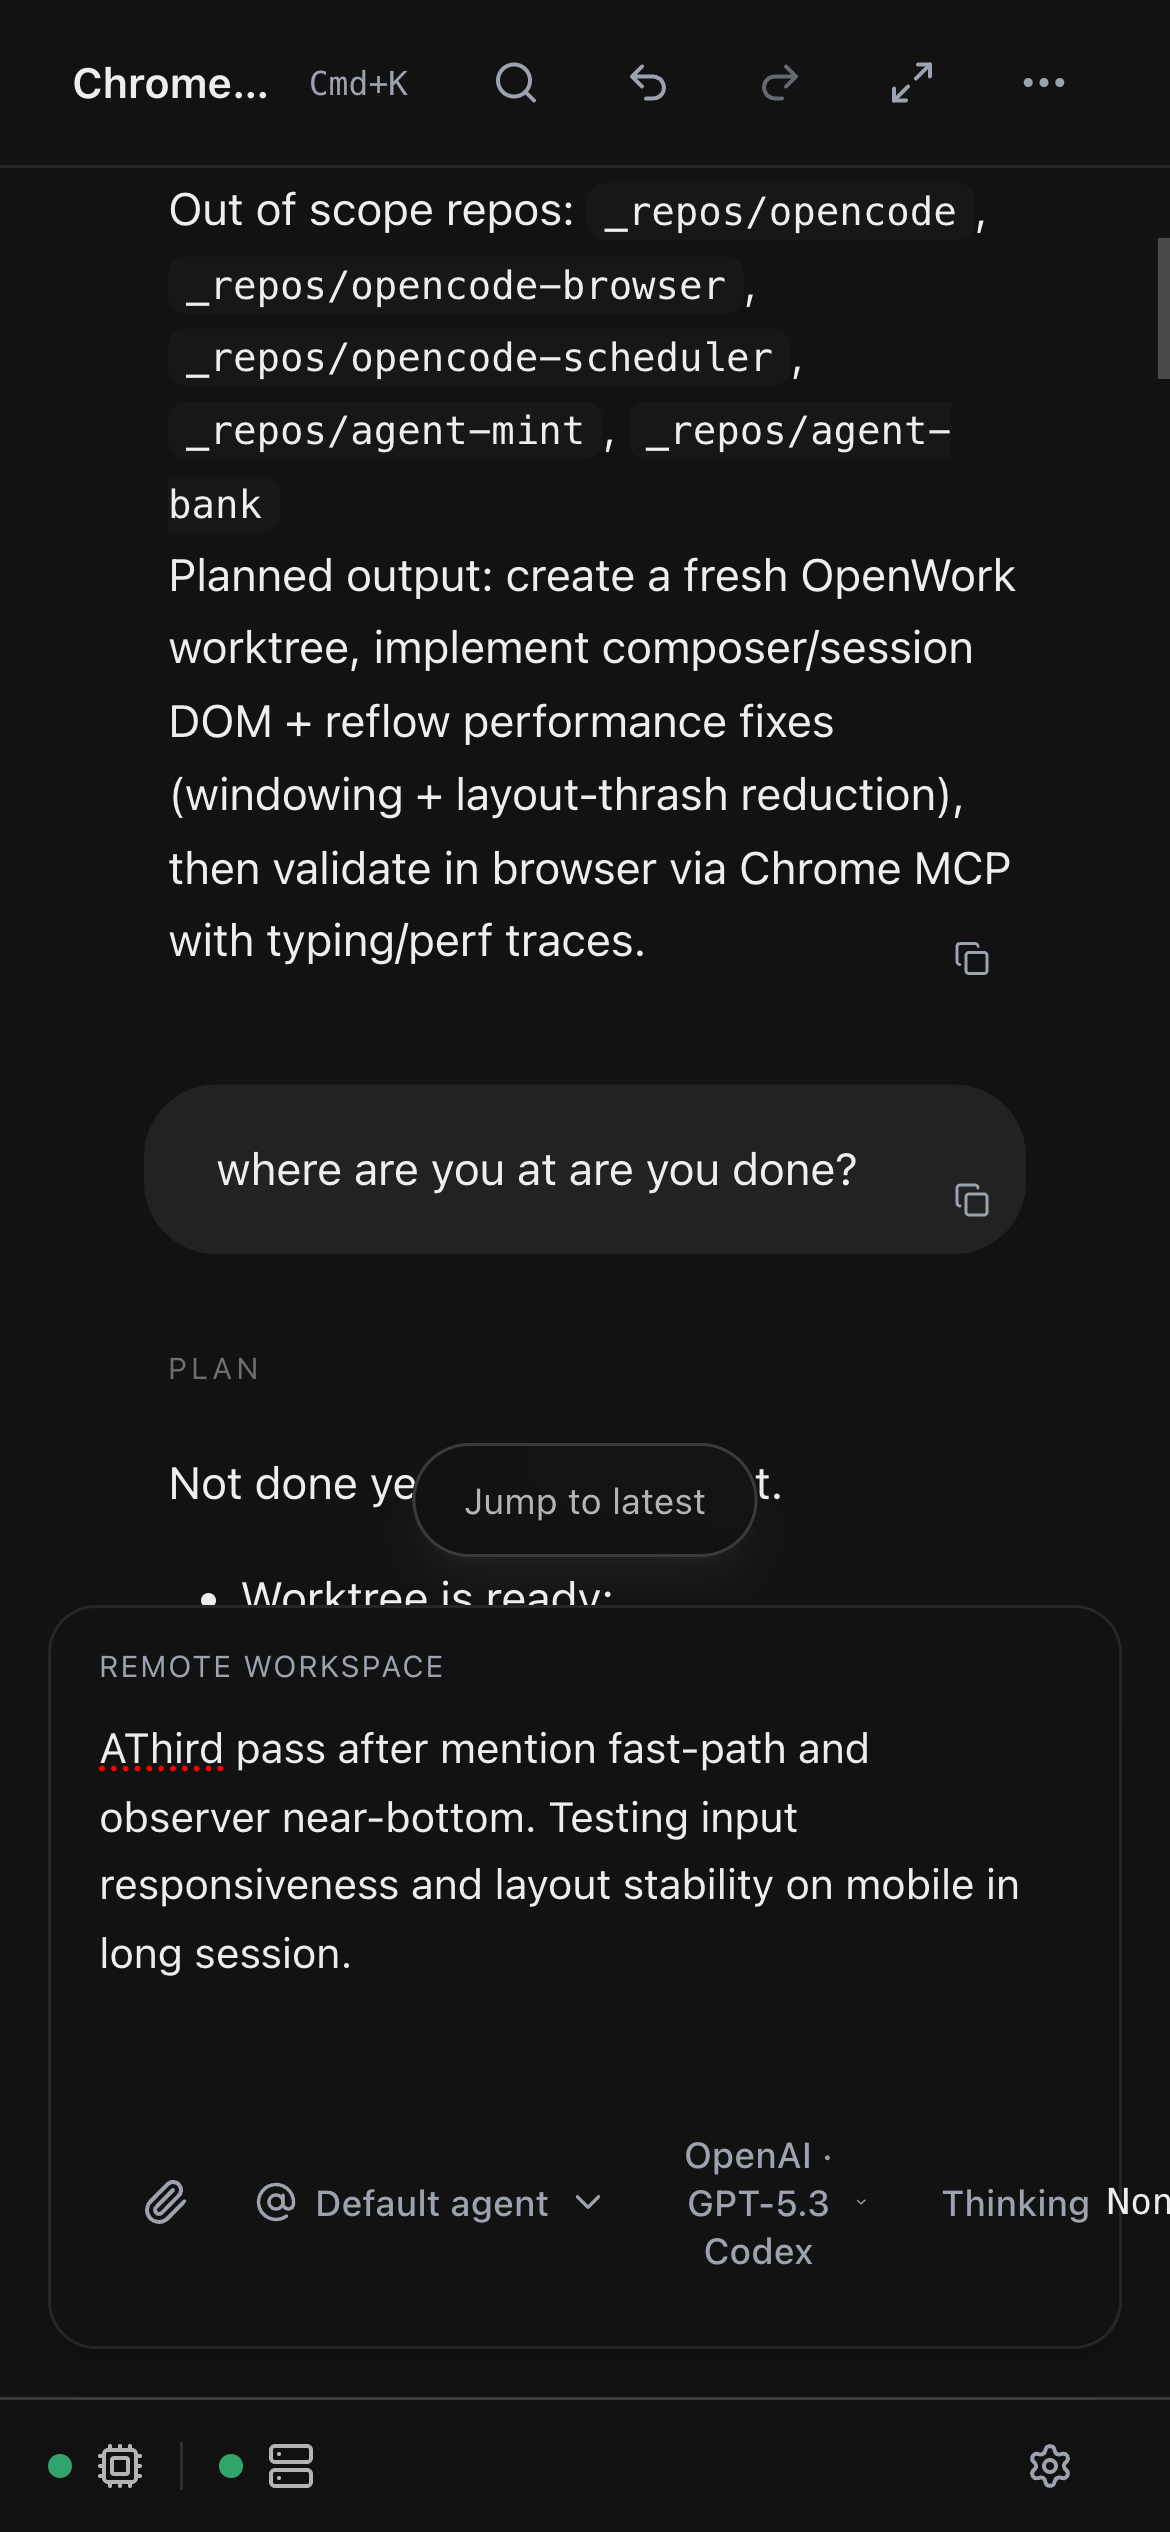Attach a file with the paperclip icon
Screen dimensions: 1170x2532
166,2202
